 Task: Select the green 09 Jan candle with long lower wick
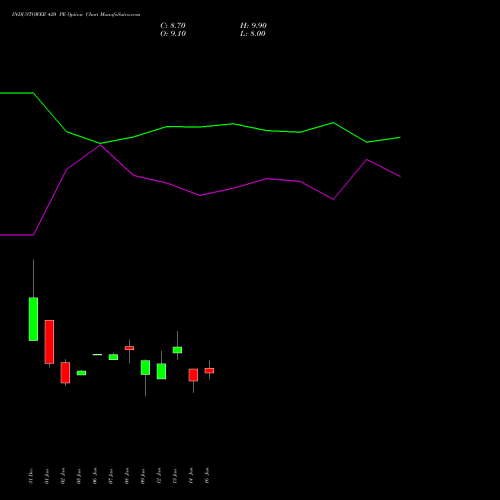pos(145,367)
